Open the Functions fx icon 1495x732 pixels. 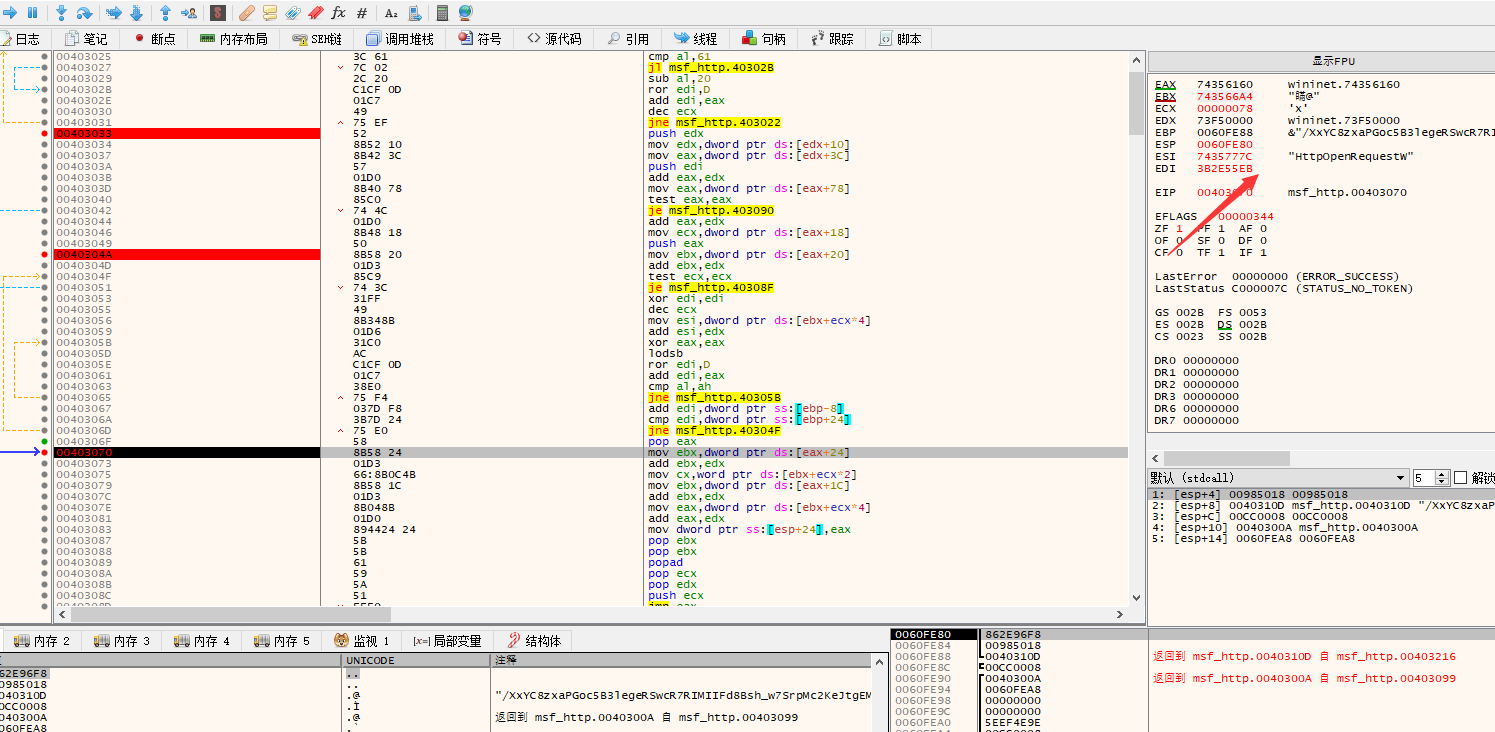339,13
